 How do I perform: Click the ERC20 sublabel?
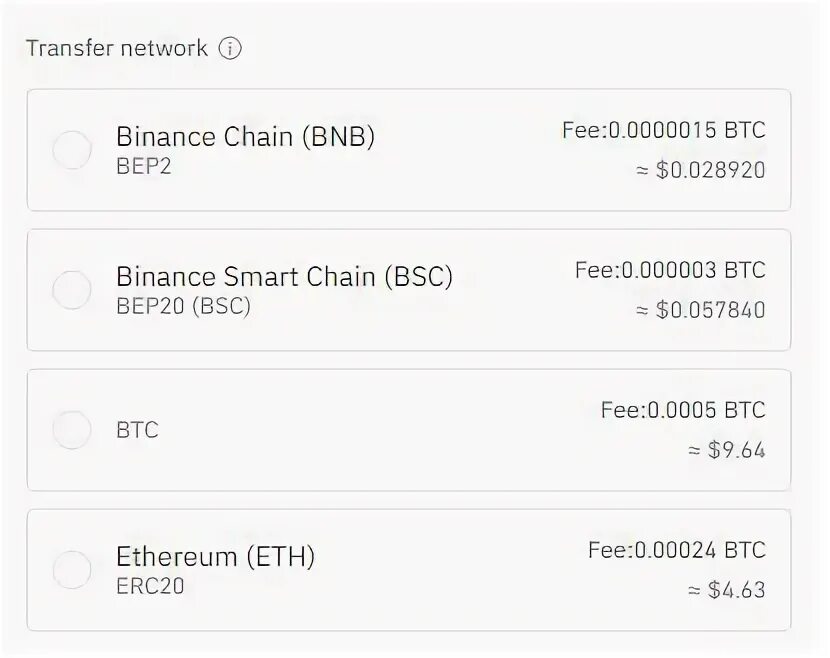click(150, 587)
